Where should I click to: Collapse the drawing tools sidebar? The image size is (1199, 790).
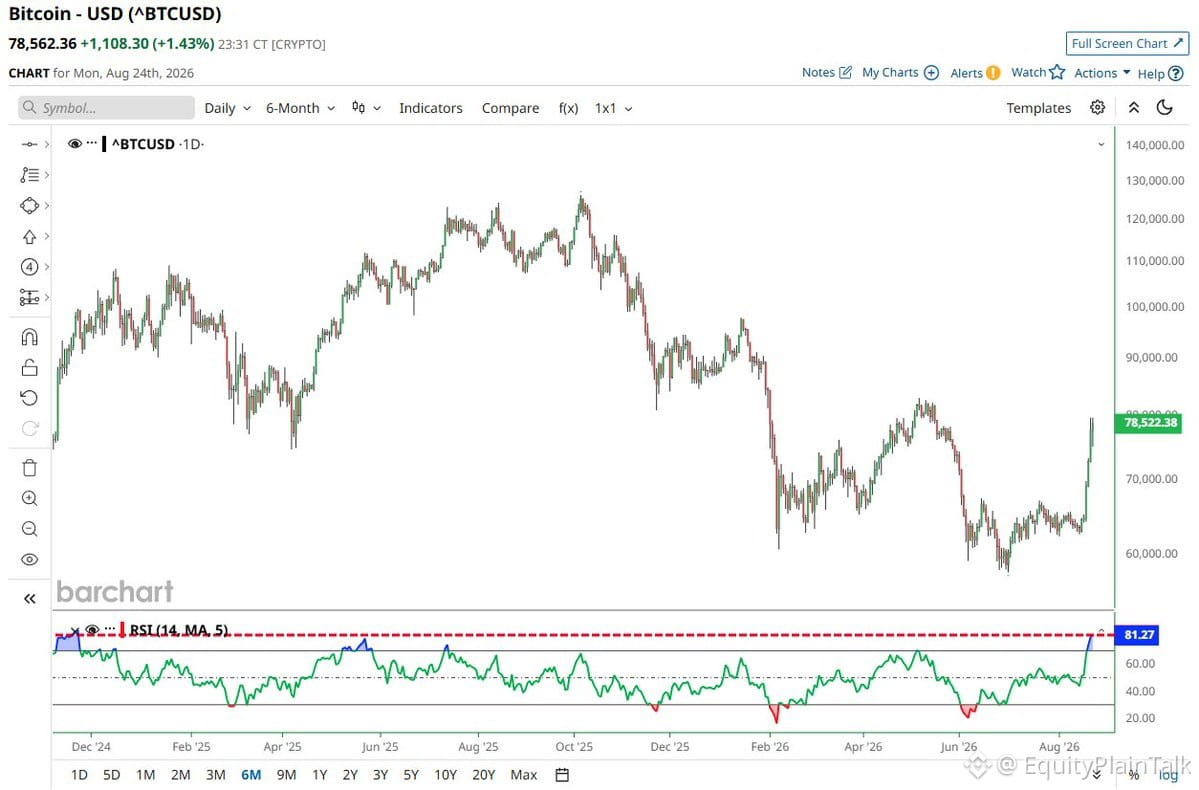click(x=29, y=599)
